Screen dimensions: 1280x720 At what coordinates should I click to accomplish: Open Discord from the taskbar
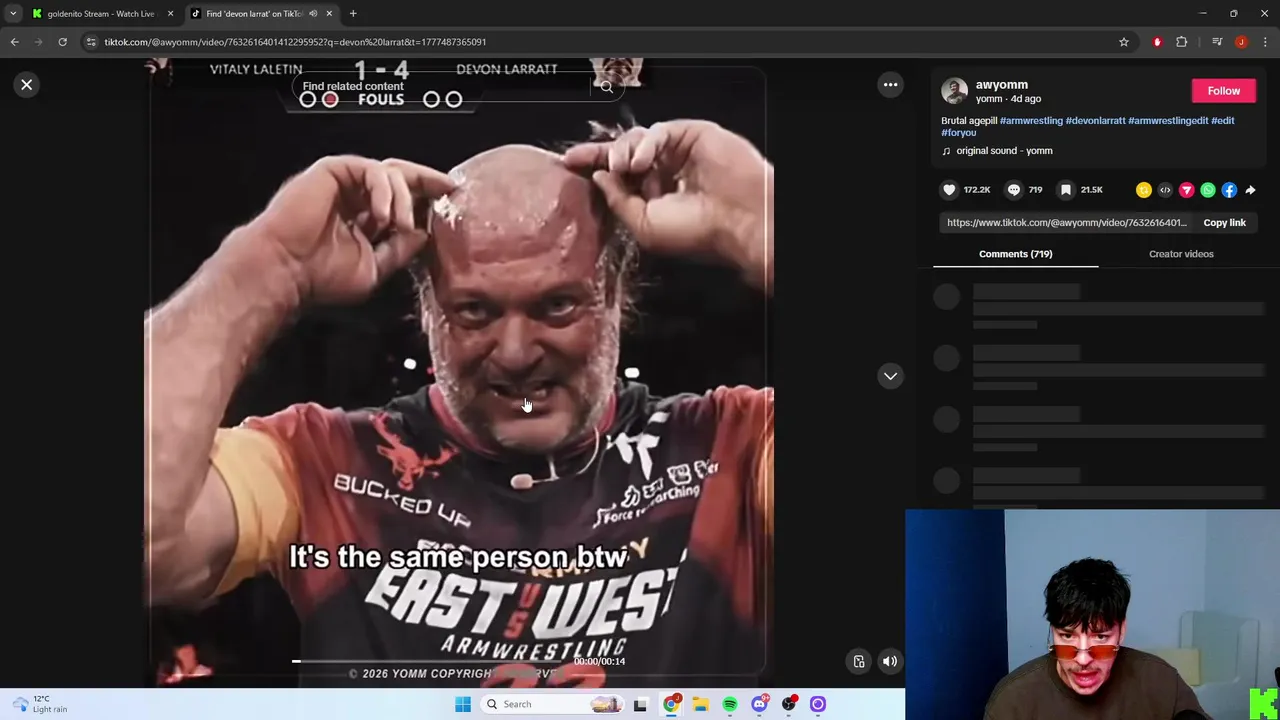[759, 704]
